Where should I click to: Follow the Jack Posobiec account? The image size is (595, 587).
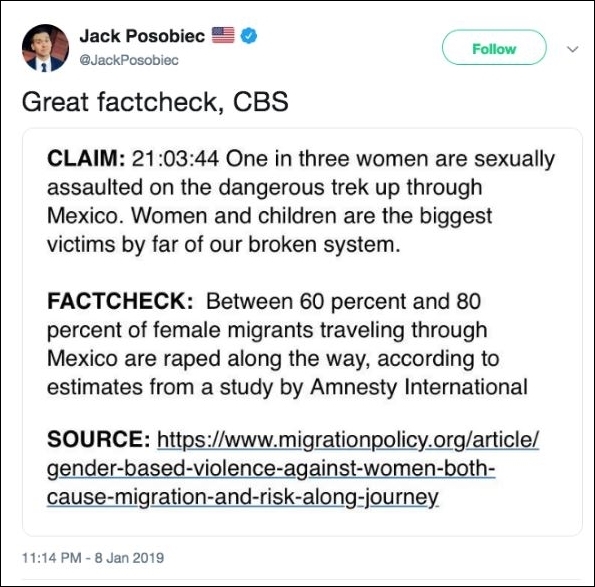(494, 47)
